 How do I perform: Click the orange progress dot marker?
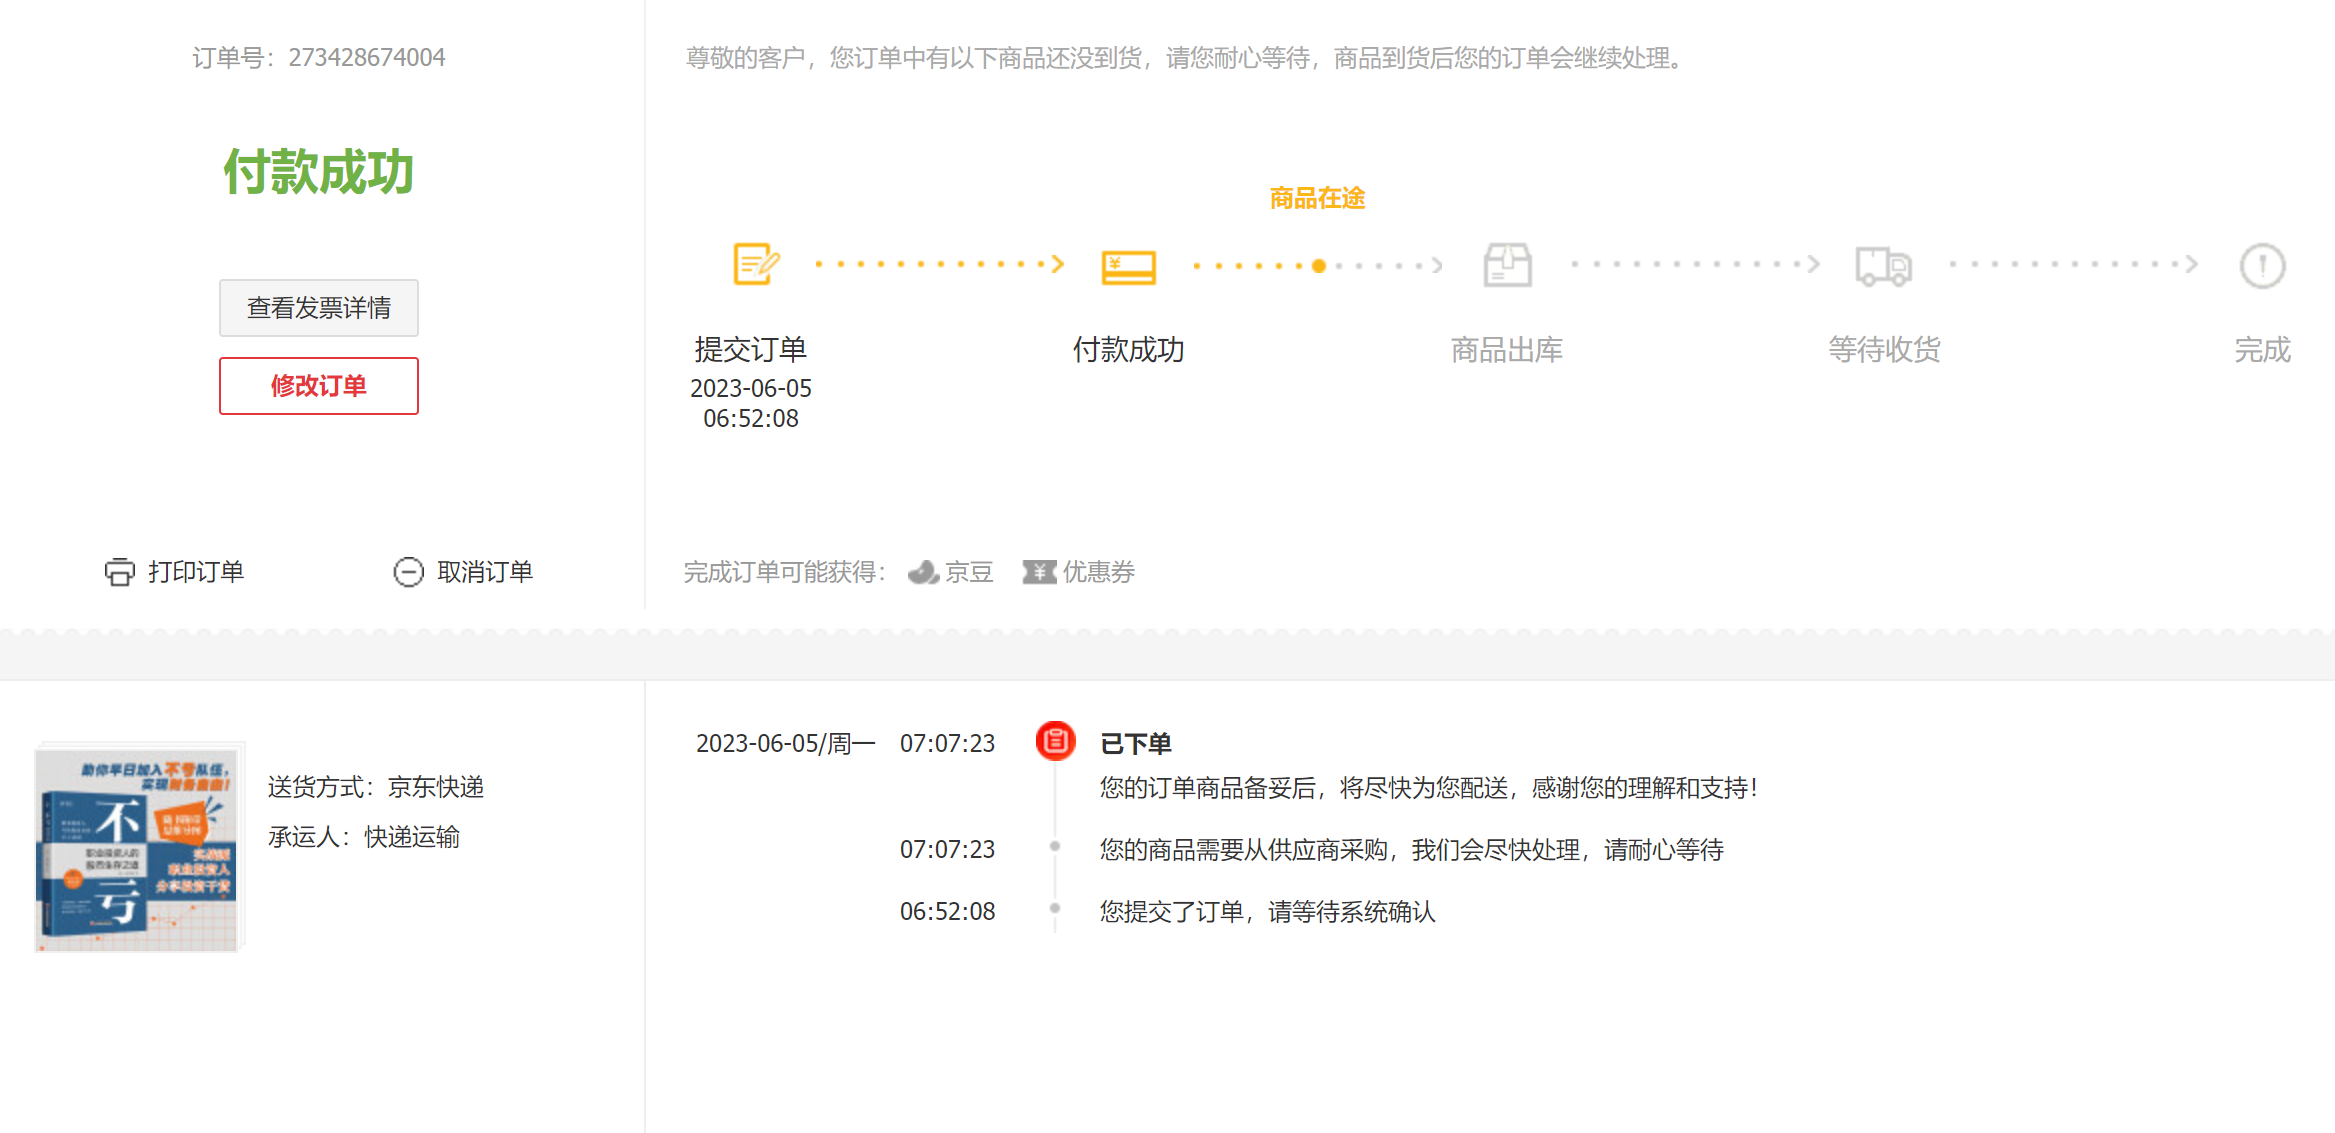1319,266
